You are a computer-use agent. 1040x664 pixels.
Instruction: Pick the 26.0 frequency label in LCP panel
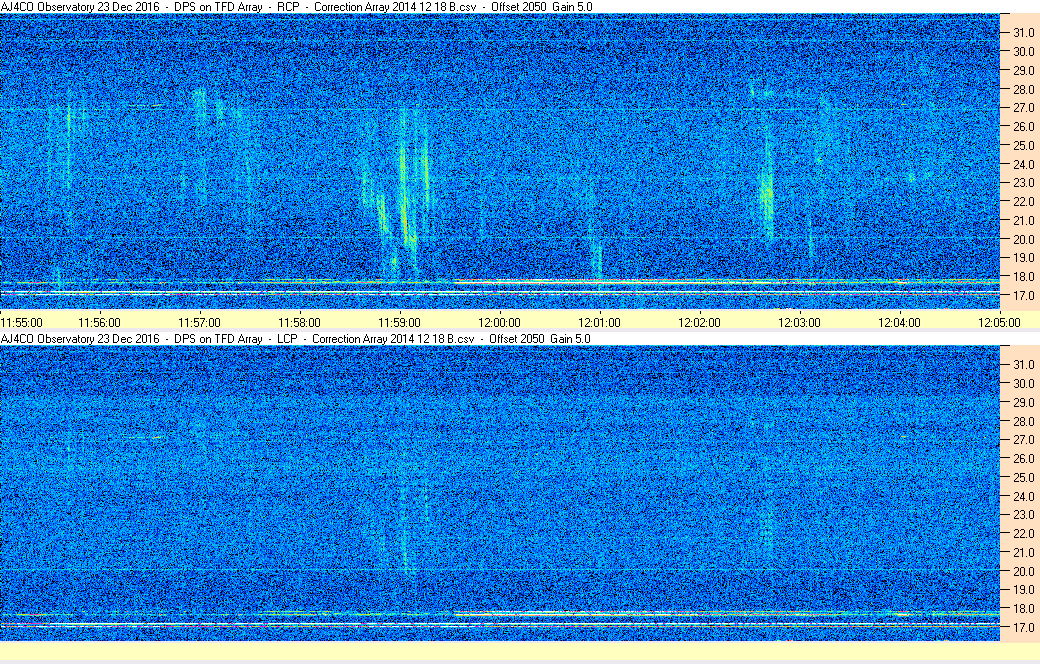1023,458
